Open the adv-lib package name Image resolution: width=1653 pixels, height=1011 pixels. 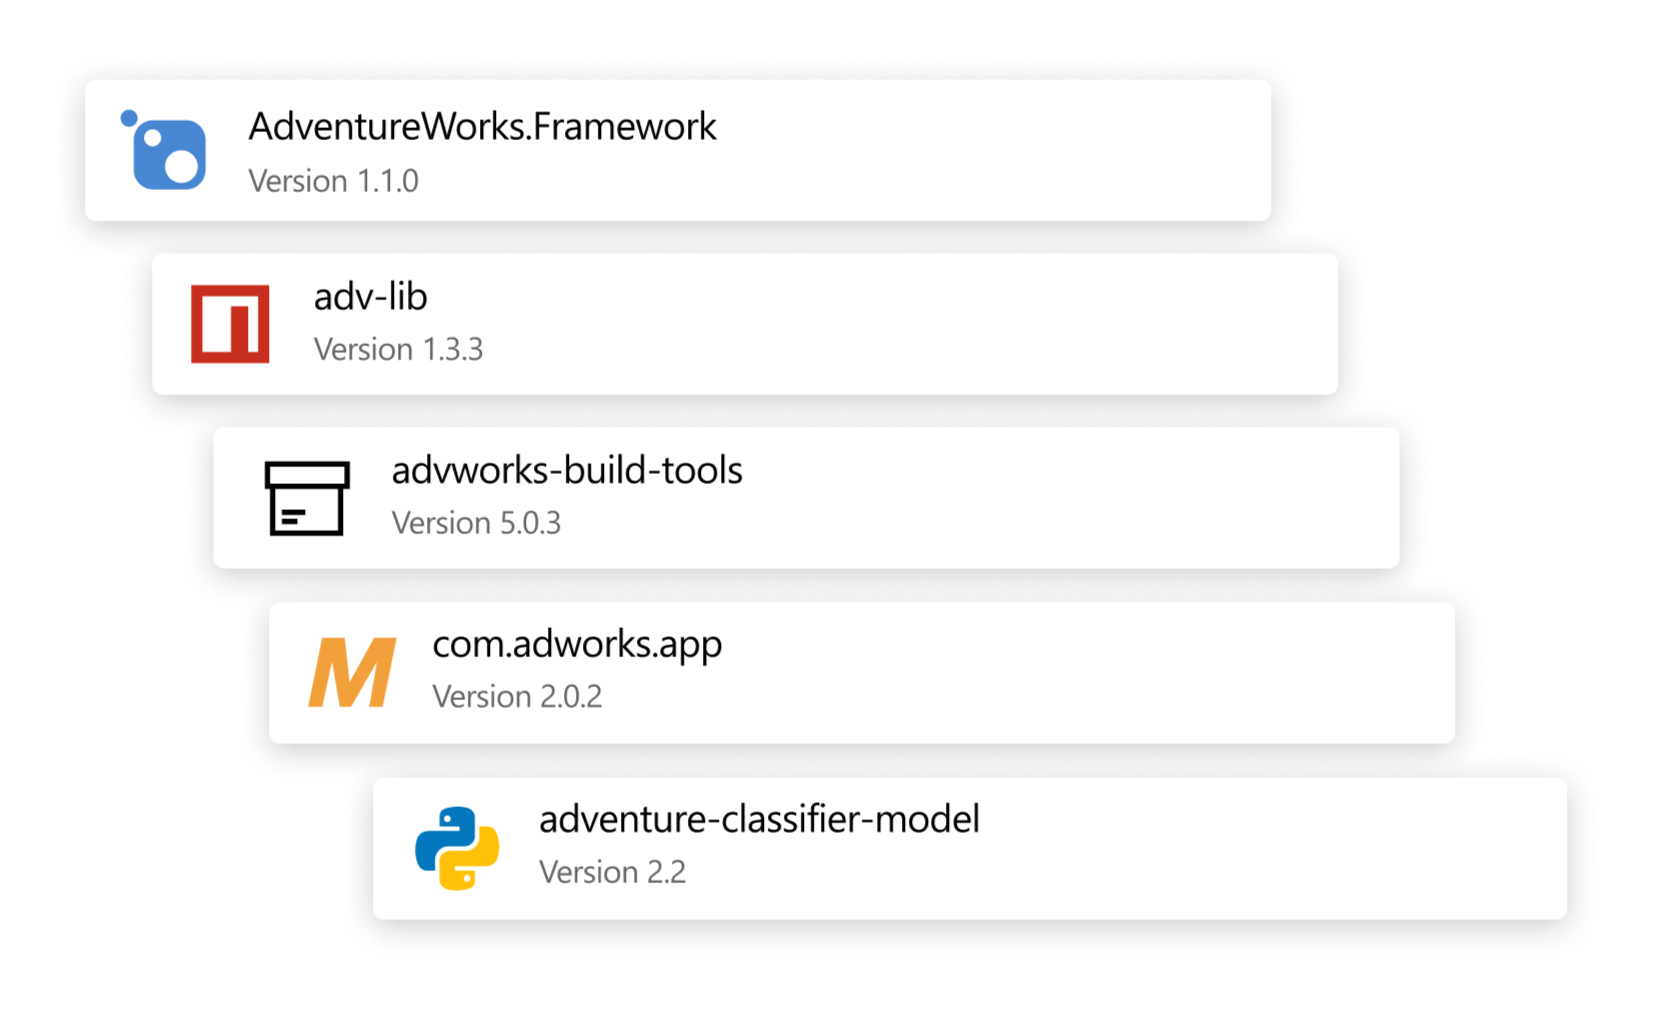370,297
